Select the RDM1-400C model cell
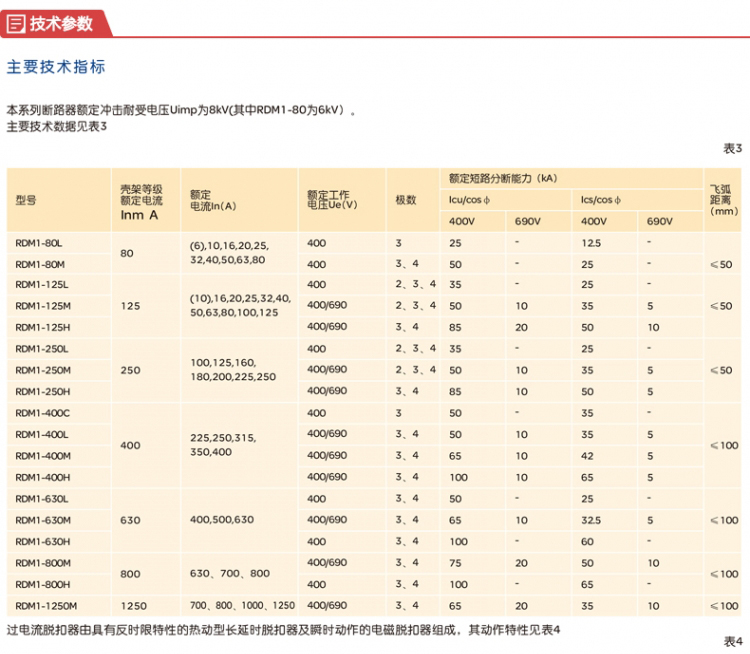The height and width of the screenshot is (654, 750). point(43,413)
